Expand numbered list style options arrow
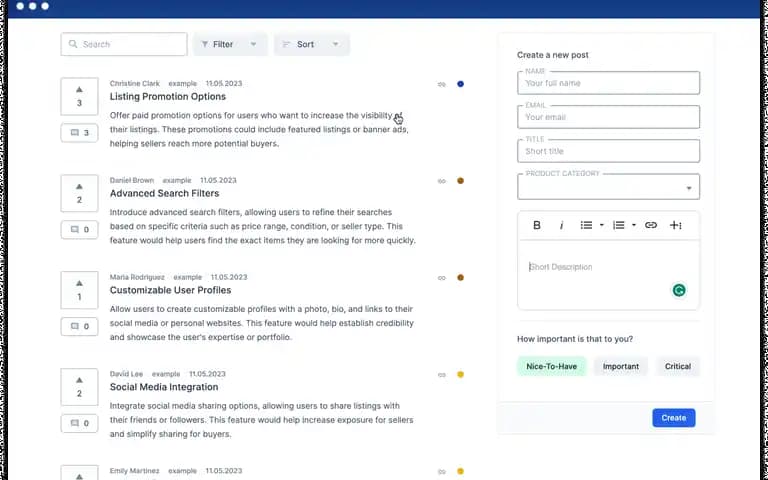The width and height of the screenshot is (768, 480). tap(634, 225)
